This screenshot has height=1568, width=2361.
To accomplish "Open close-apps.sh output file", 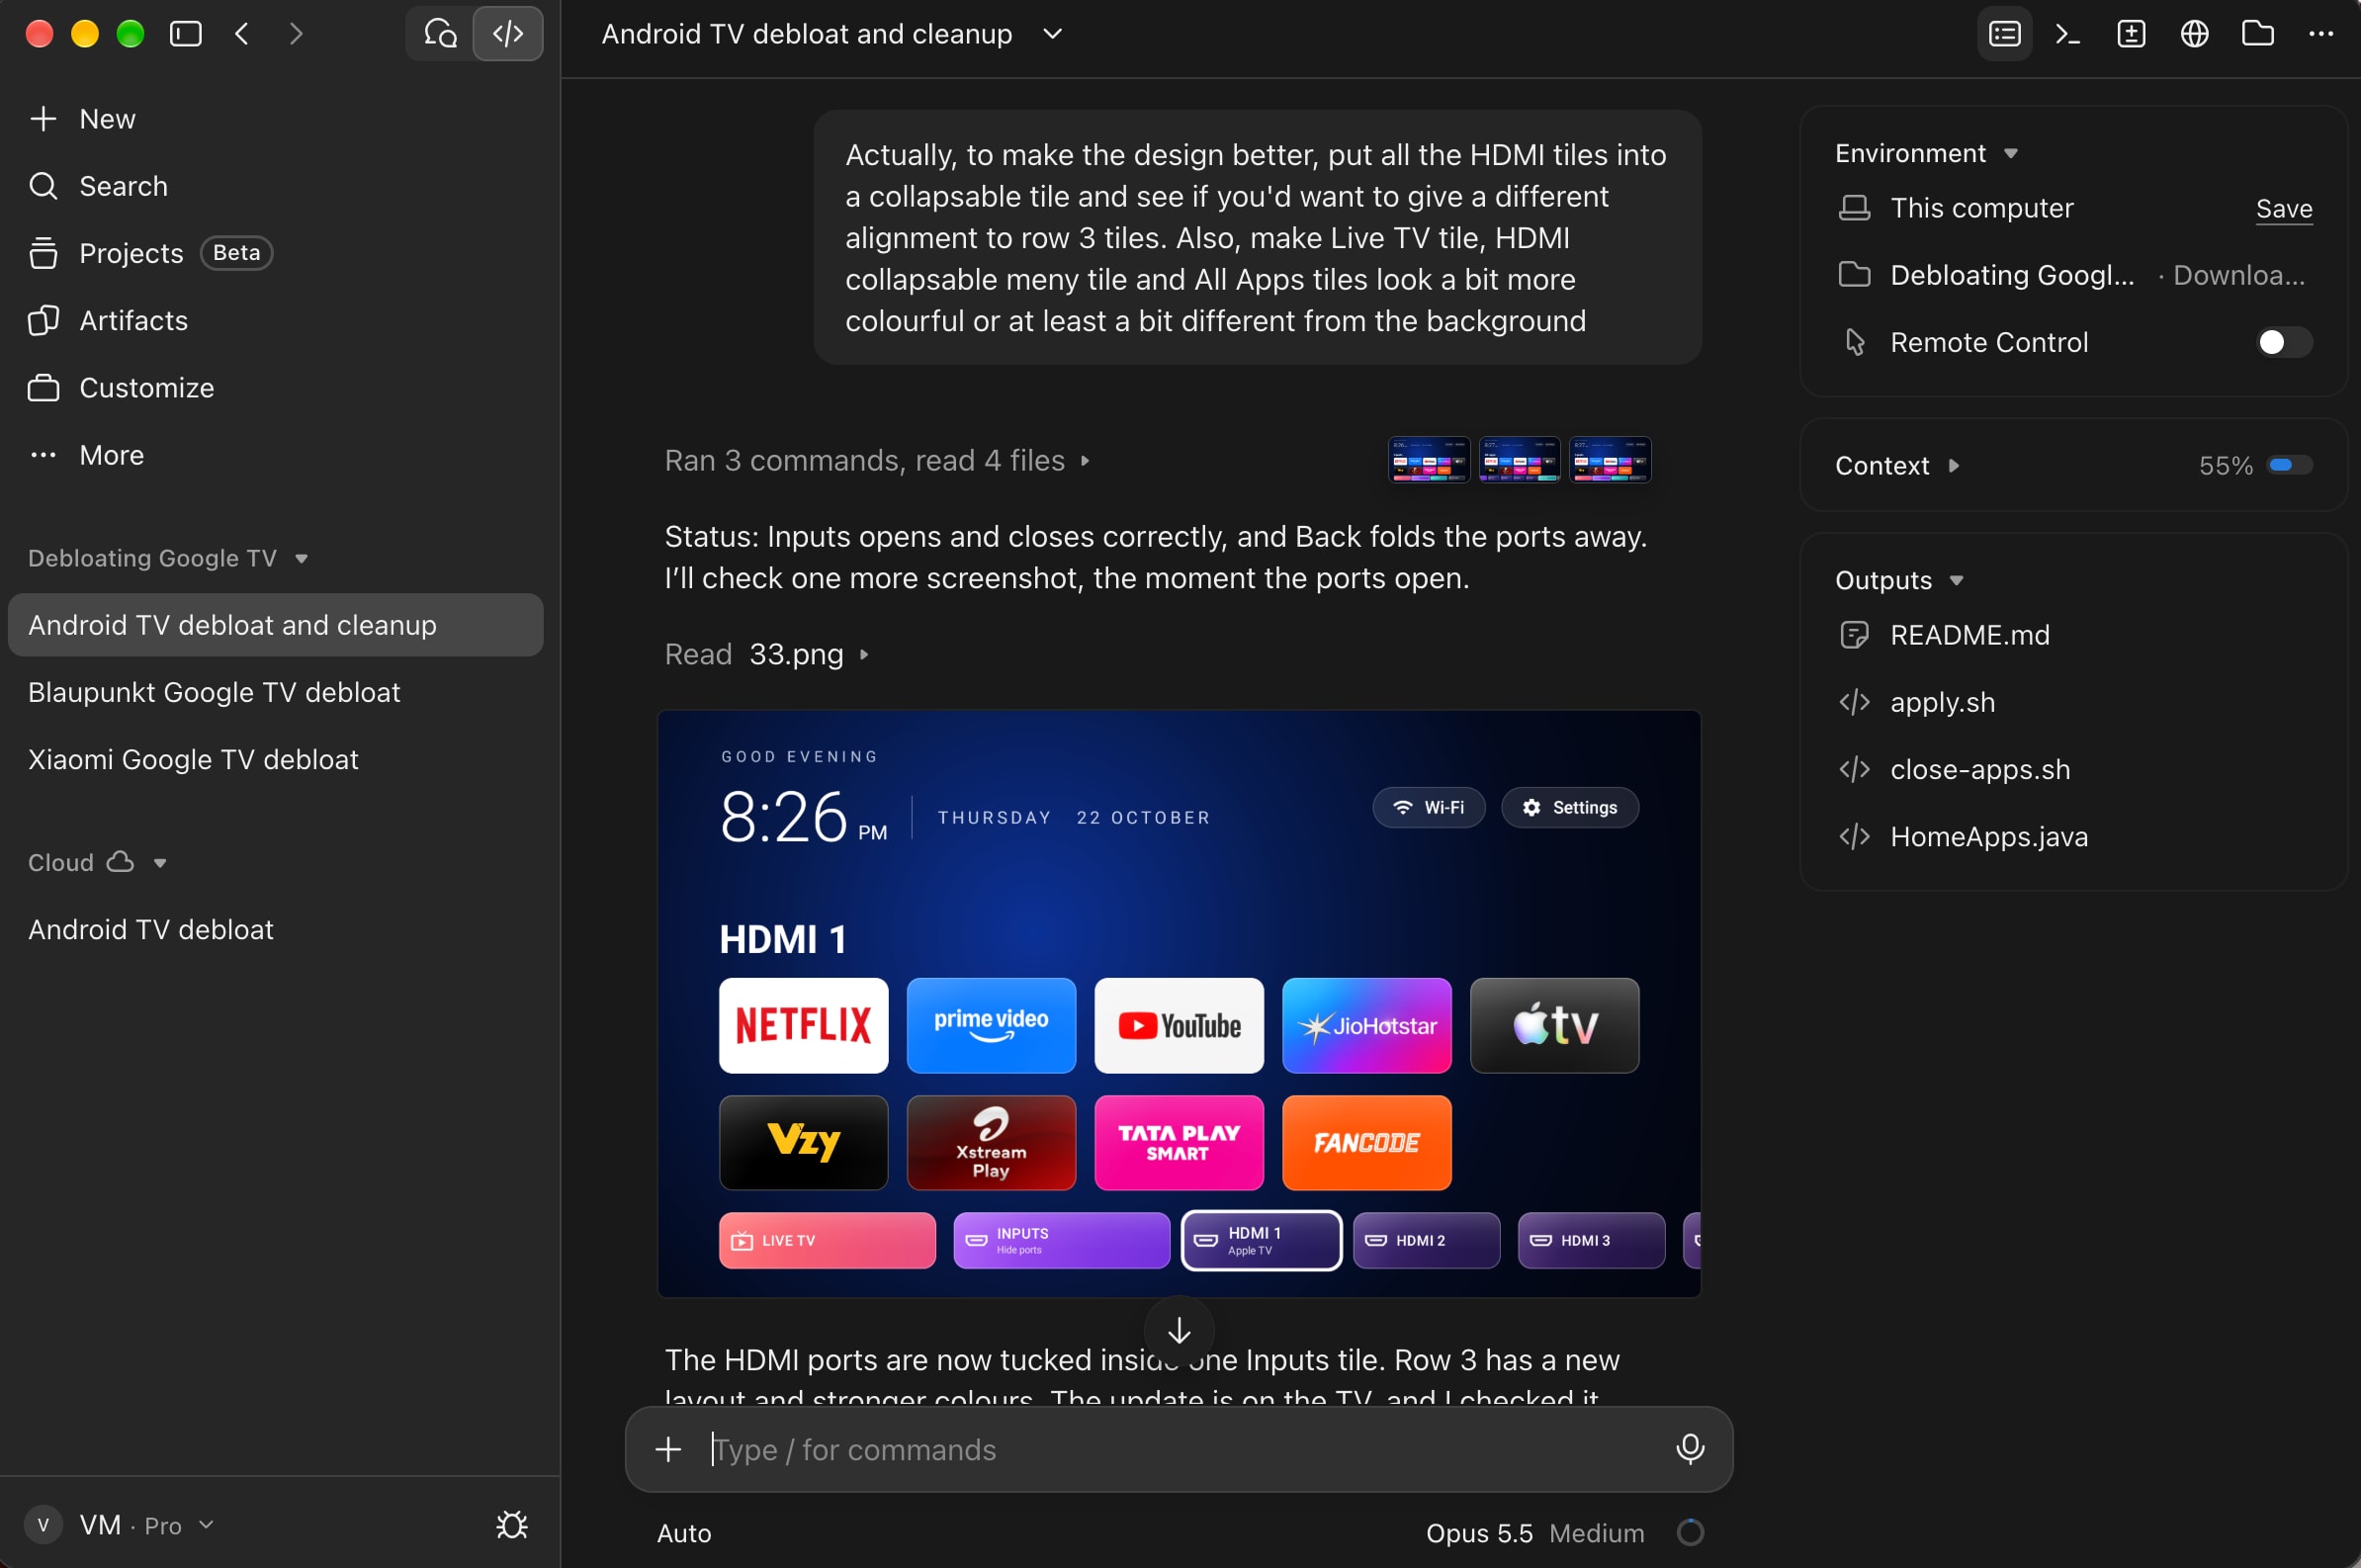I will click(2073, 769).
